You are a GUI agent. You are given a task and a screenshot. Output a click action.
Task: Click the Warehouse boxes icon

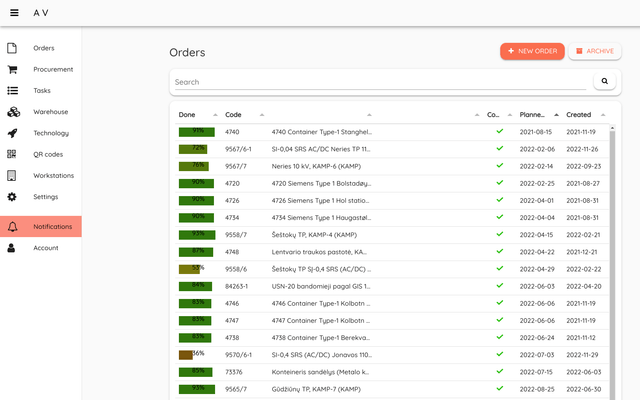click(12, 112)
